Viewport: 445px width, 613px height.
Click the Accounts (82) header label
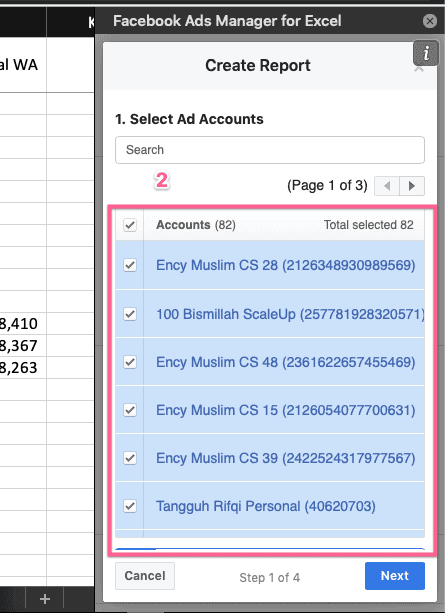pyautogui.click(x=196, y=225)
